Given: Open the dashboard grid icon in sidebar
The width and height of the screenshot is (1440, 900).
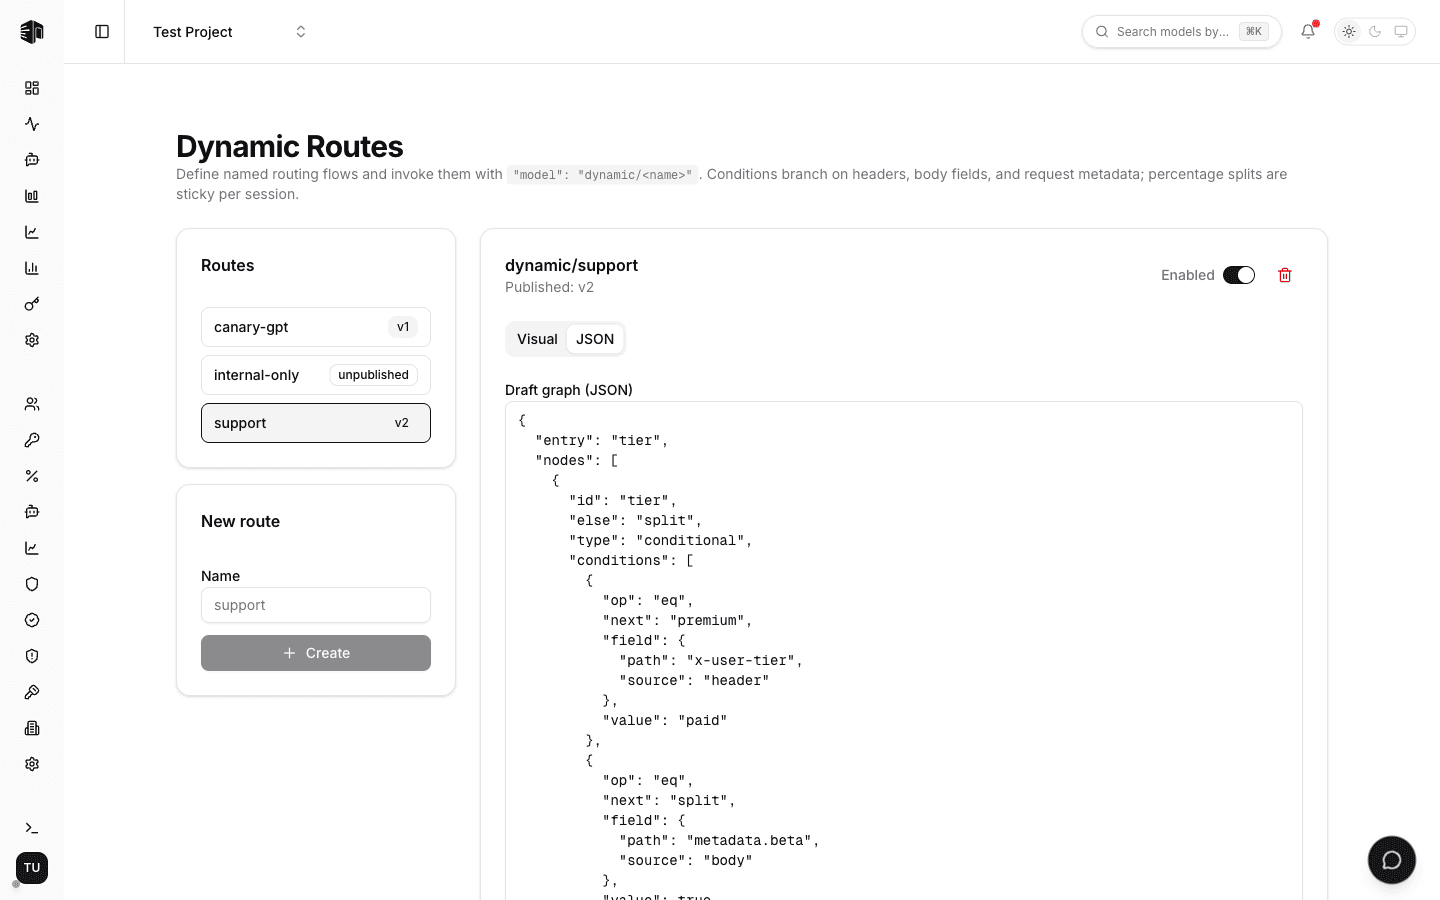Looking at the screenshot, I should (x=32, y=88).
